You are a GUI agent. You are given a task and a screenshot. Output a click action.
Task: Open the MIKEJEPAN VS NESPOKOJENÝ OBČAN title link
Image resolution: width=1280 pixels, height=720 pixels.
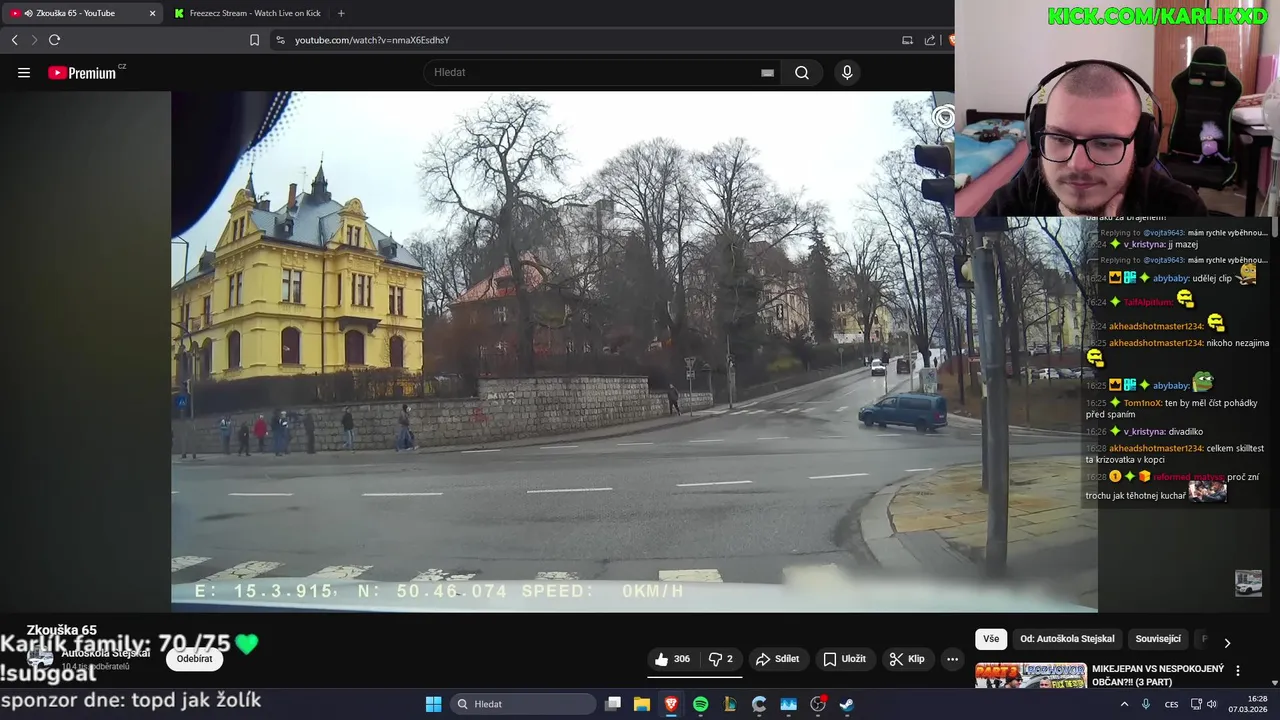pos(1158,675)
